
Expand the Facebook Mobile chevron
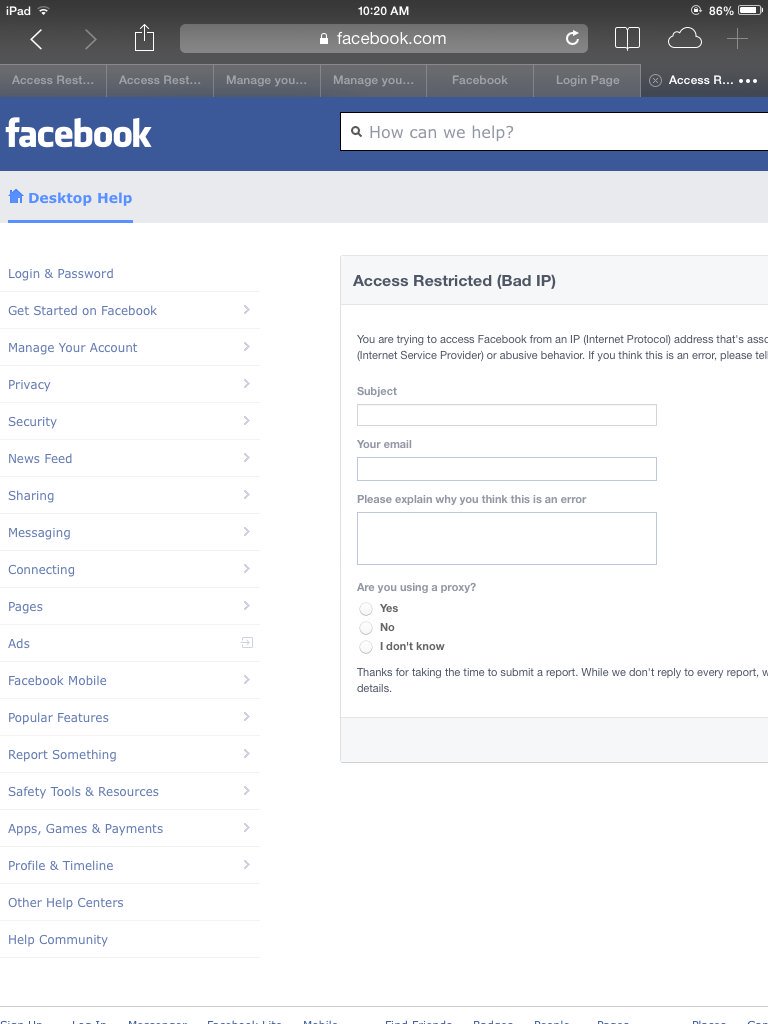pyautogui.click(x=246, y=680)
